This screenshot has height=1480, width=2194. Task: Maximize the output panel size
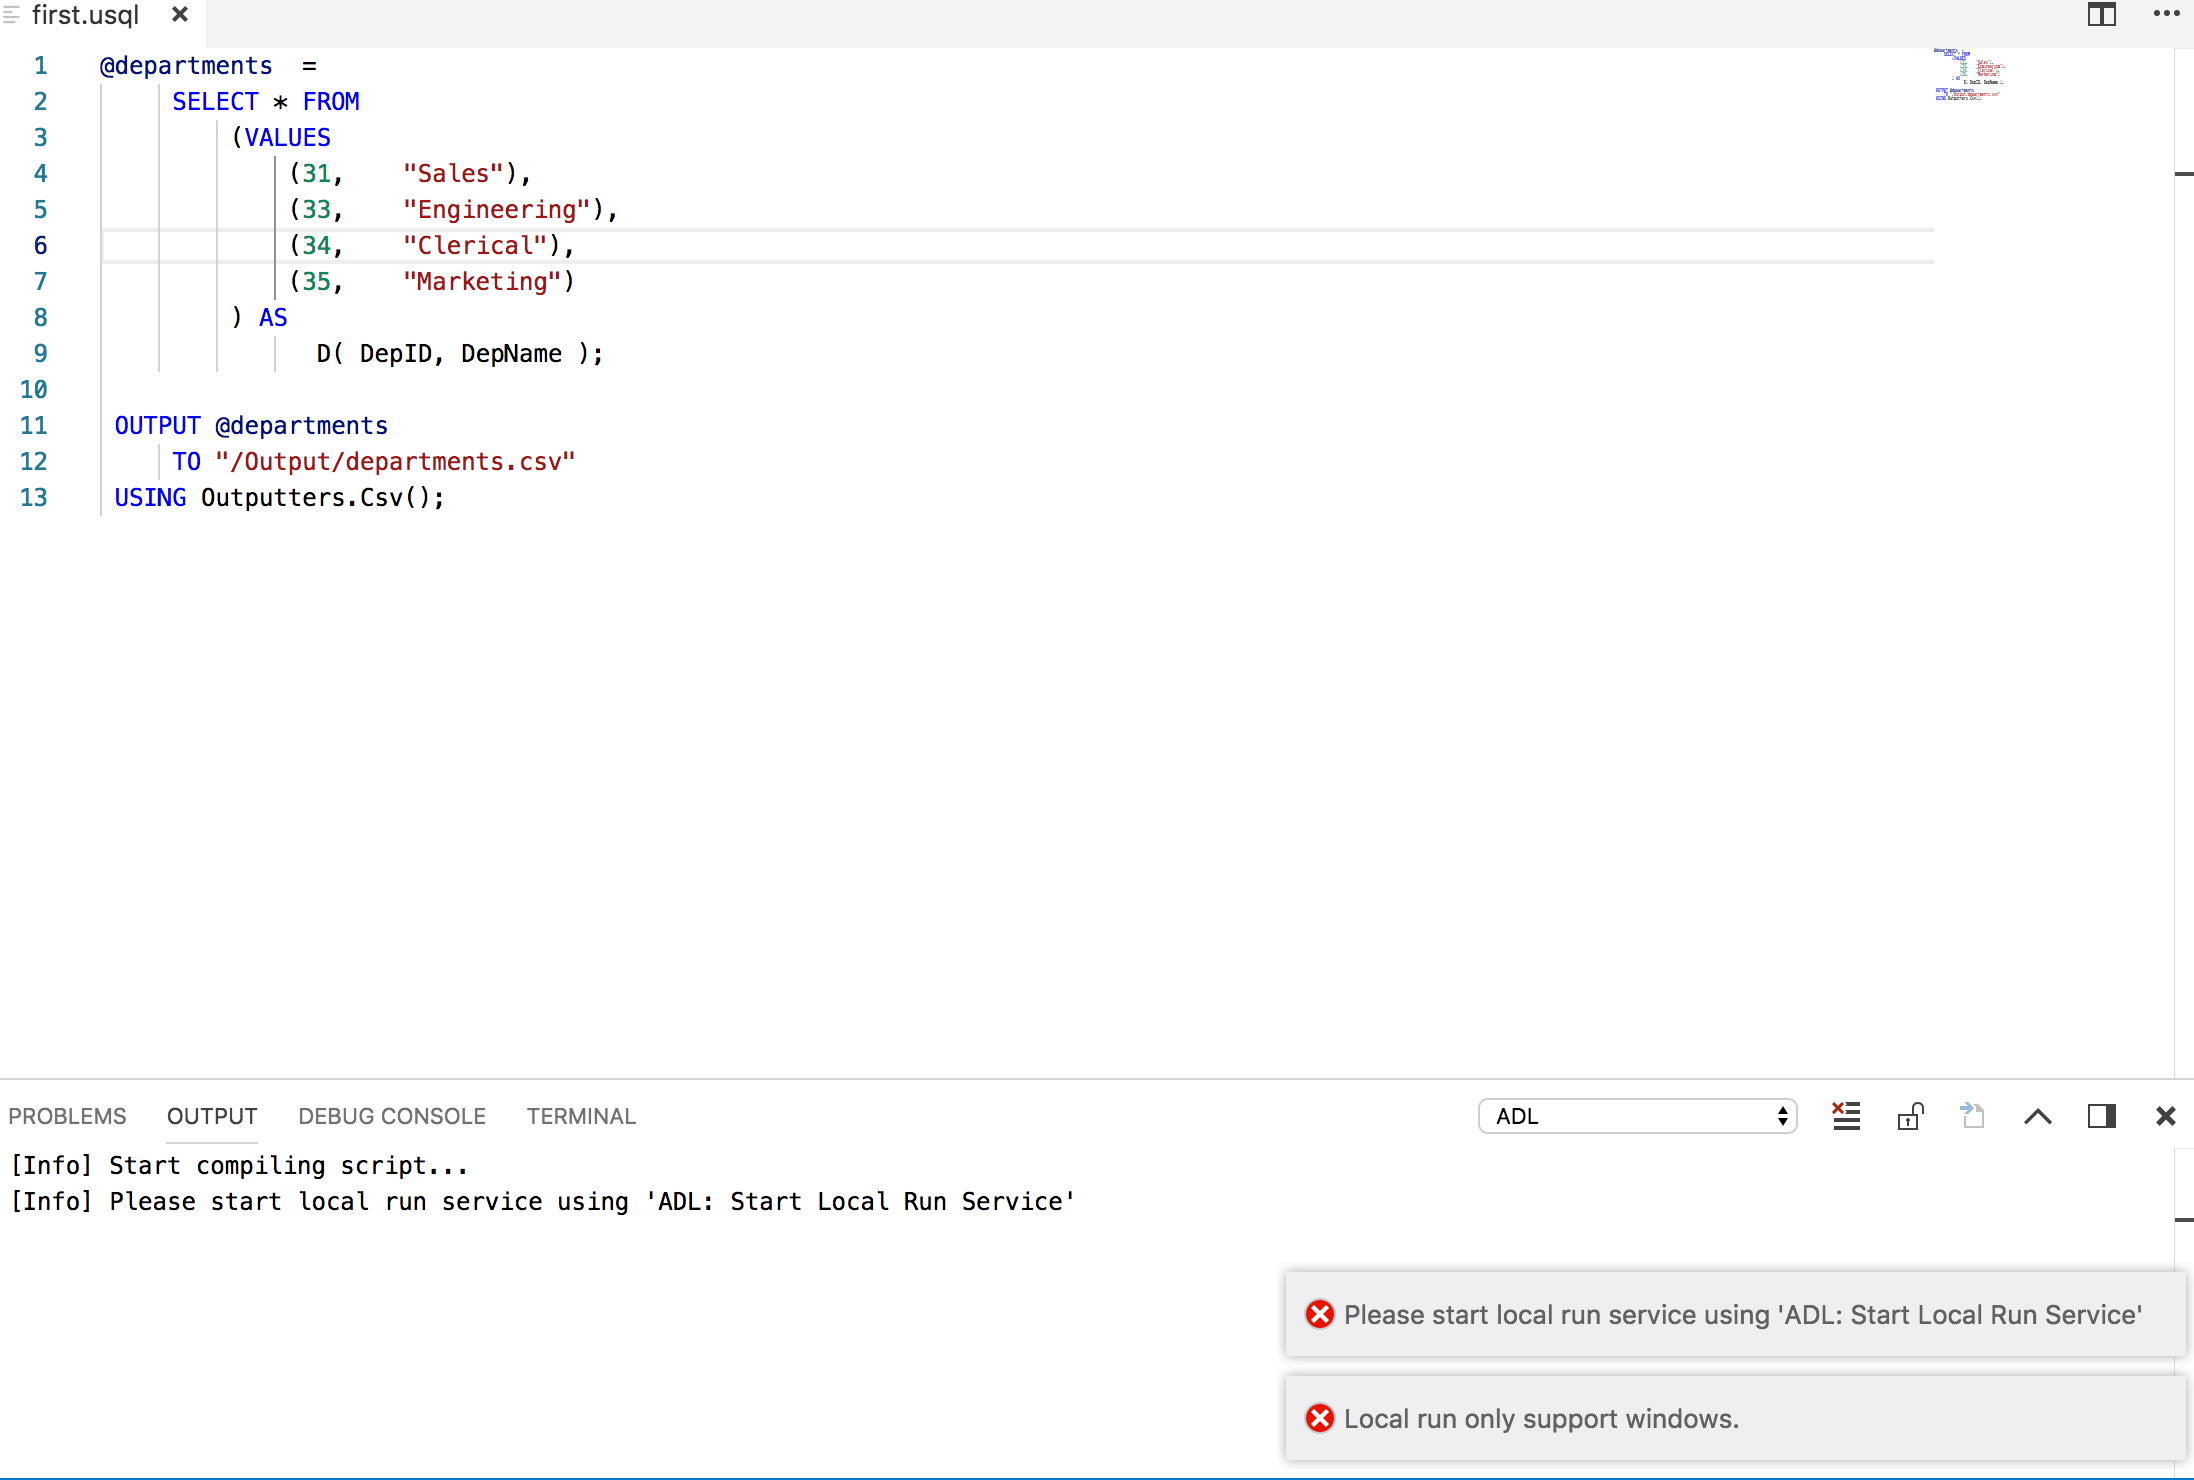tap(2038, 1116)
